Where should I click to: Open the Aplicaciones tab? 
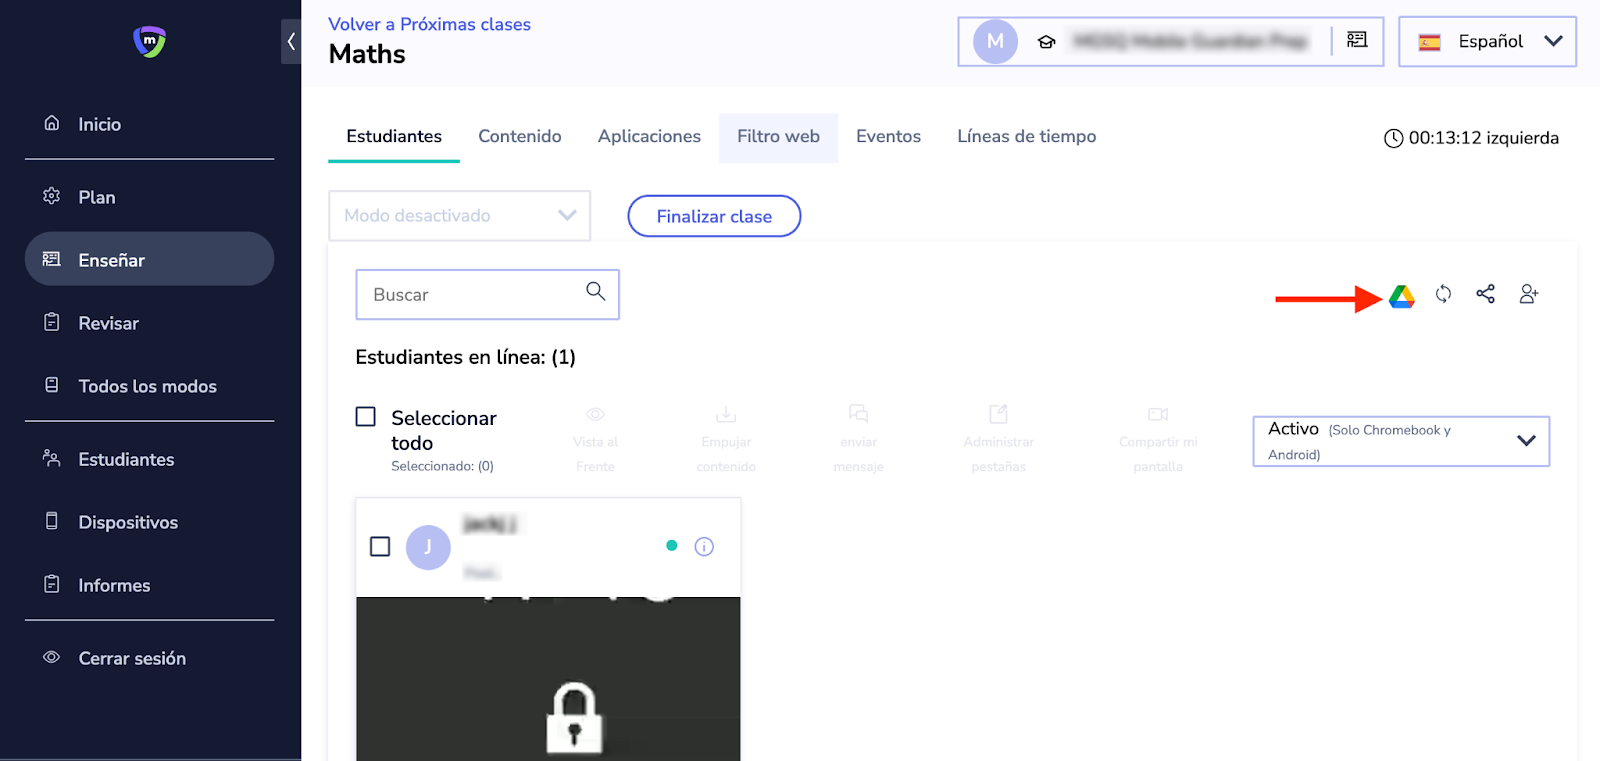pos(649,137)
